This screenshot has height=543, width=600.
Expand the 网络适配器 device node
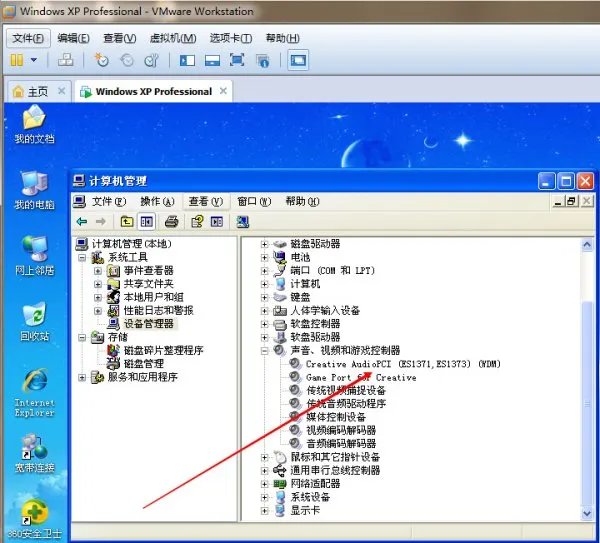pos(265,483)
